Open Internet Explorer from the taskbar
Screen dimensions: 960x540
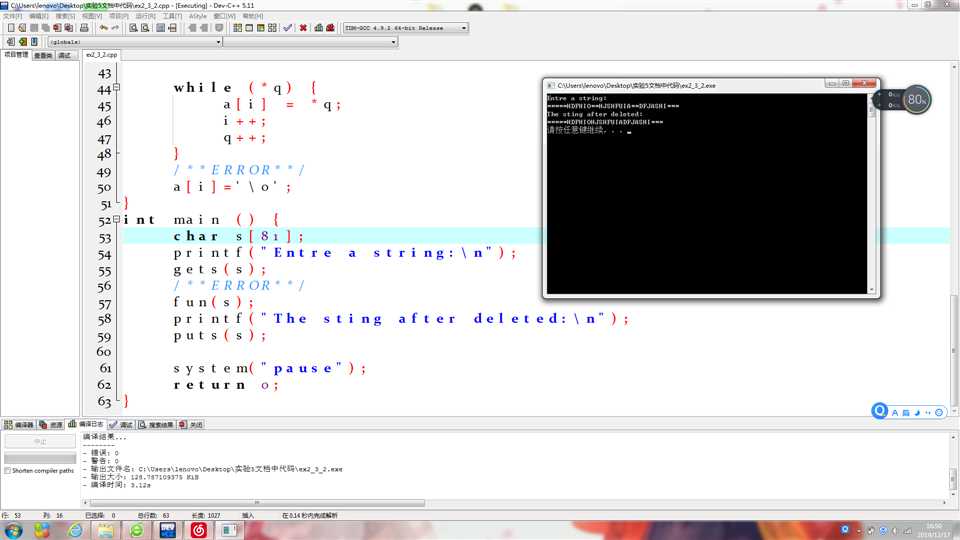click(75, 530)
